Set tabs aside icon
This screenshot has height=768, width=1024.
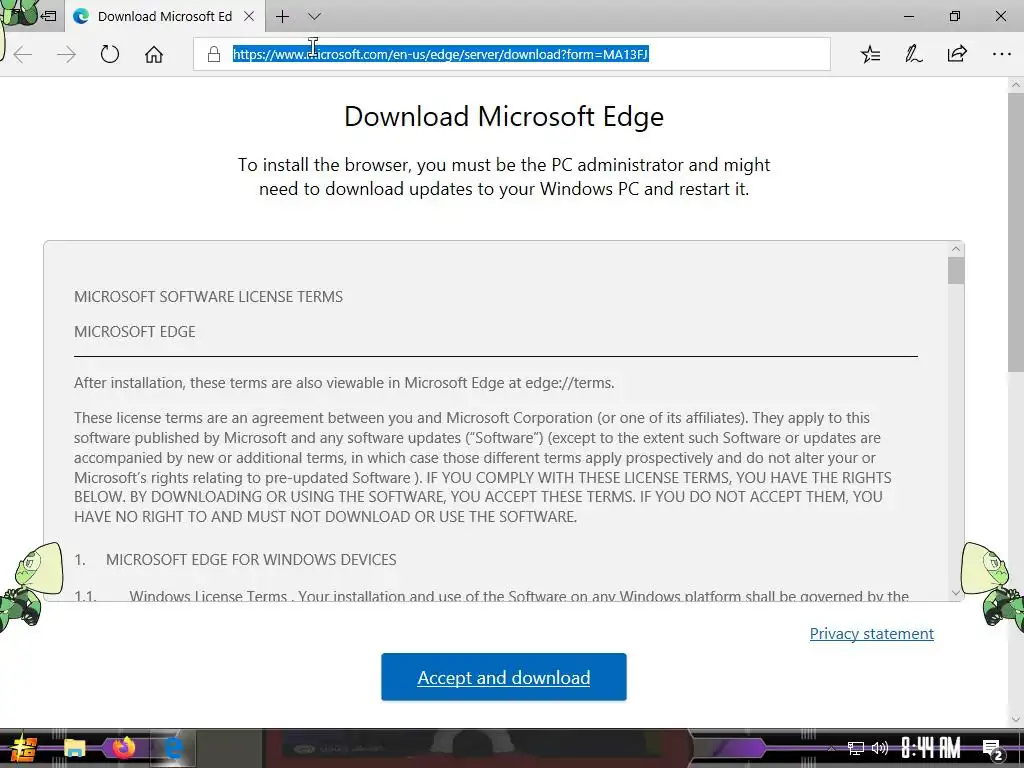pos(49,16)
